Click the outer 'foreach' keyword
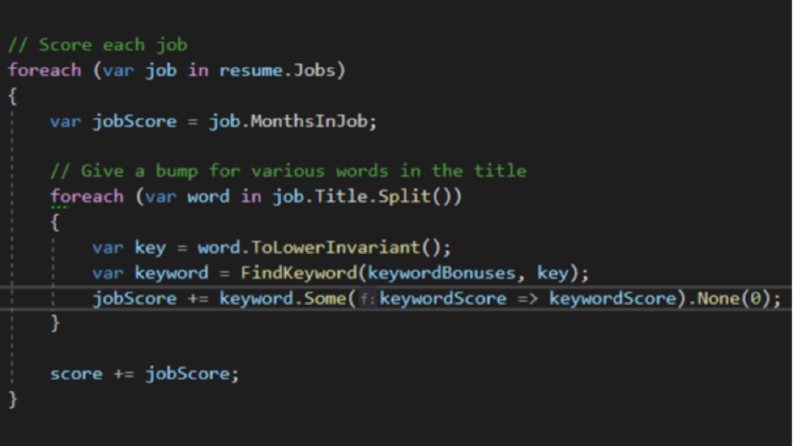This screenshot has width=793, height=446. (x=45, y=70)
